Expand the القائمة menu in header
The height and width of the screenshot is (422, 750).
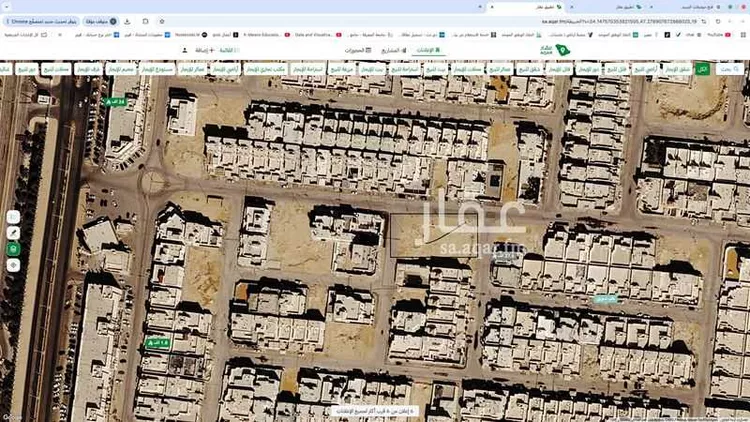pyautogui.click(x=229, y=50)
